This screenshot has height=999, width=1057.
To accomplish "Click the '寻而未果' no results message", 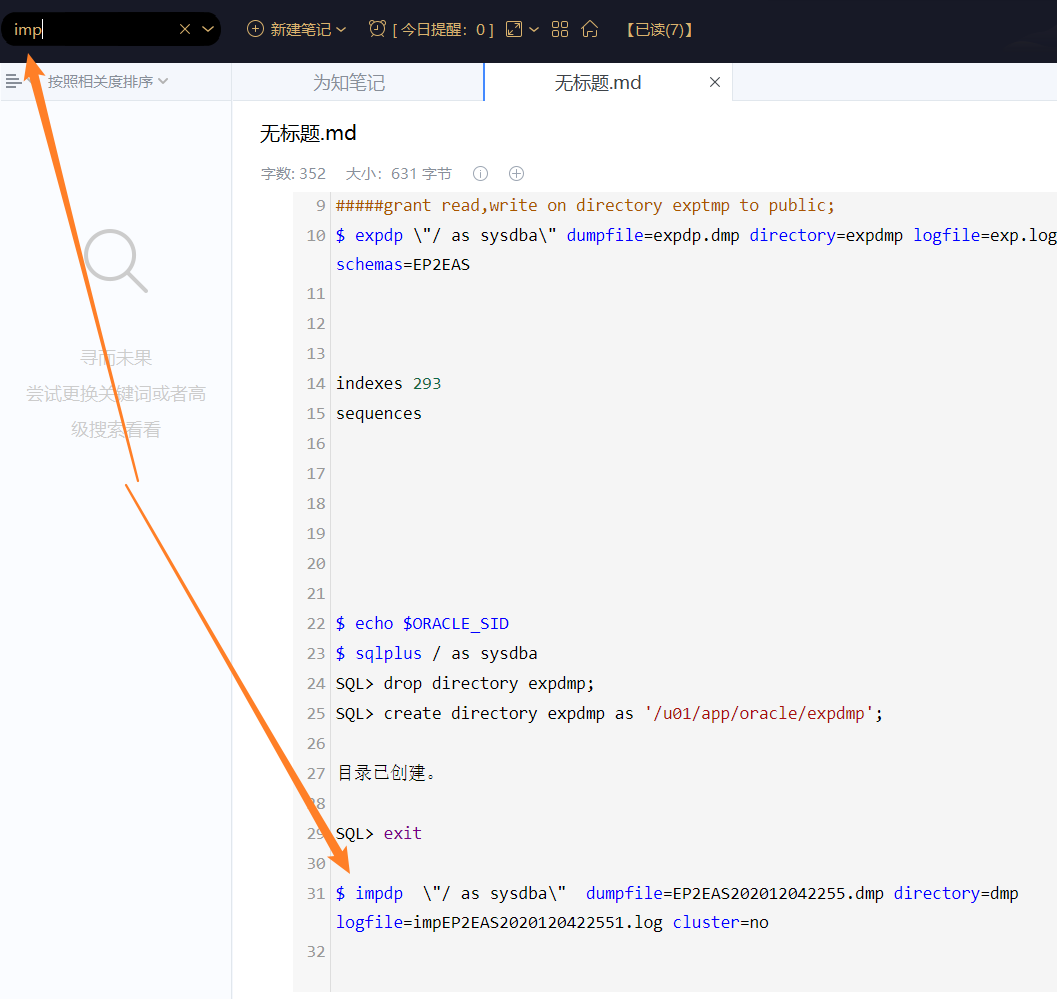I will point(116,357).
